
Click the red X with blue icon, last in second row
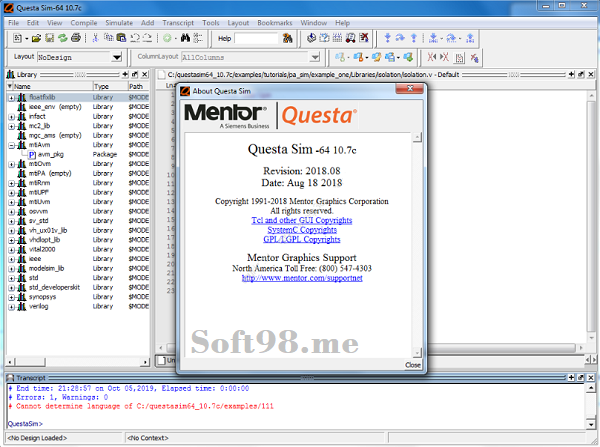474,58
